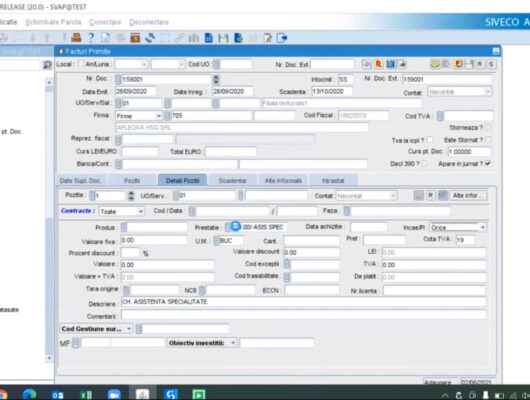Click the magnifier search icon in left panel
This screenshot has width=530, height=400.
pyautogui.click(x=47, y=65)
